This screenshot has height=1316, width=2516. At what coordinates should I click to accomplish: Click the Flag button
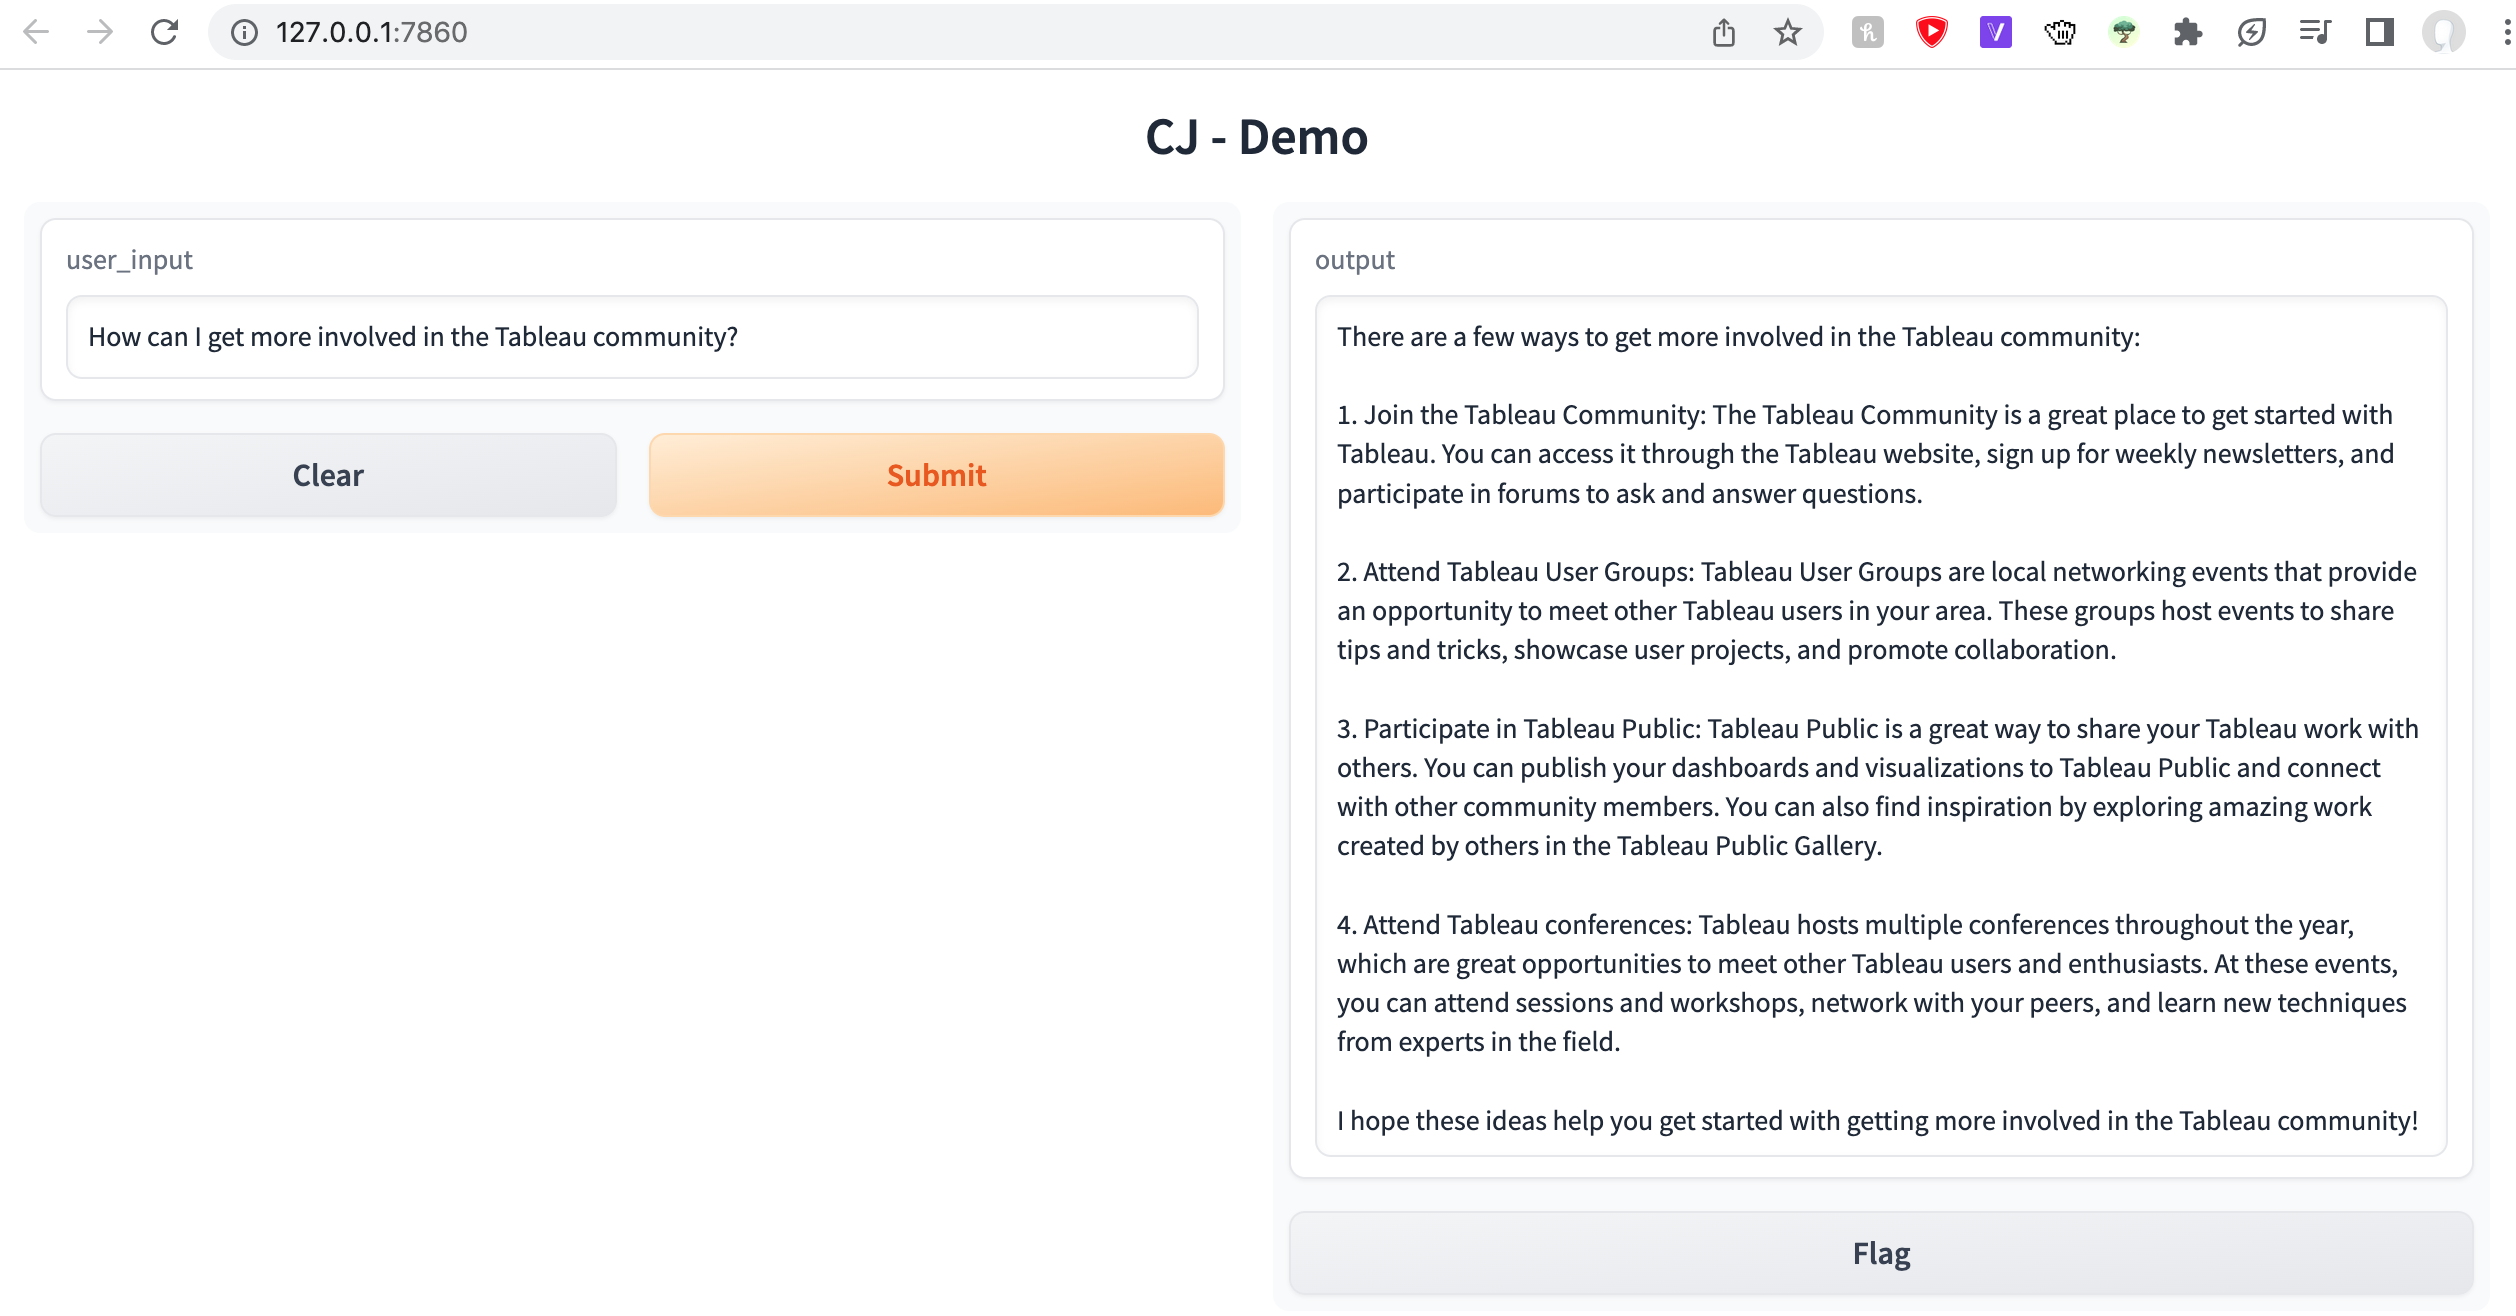(x=1880, y=1253)
